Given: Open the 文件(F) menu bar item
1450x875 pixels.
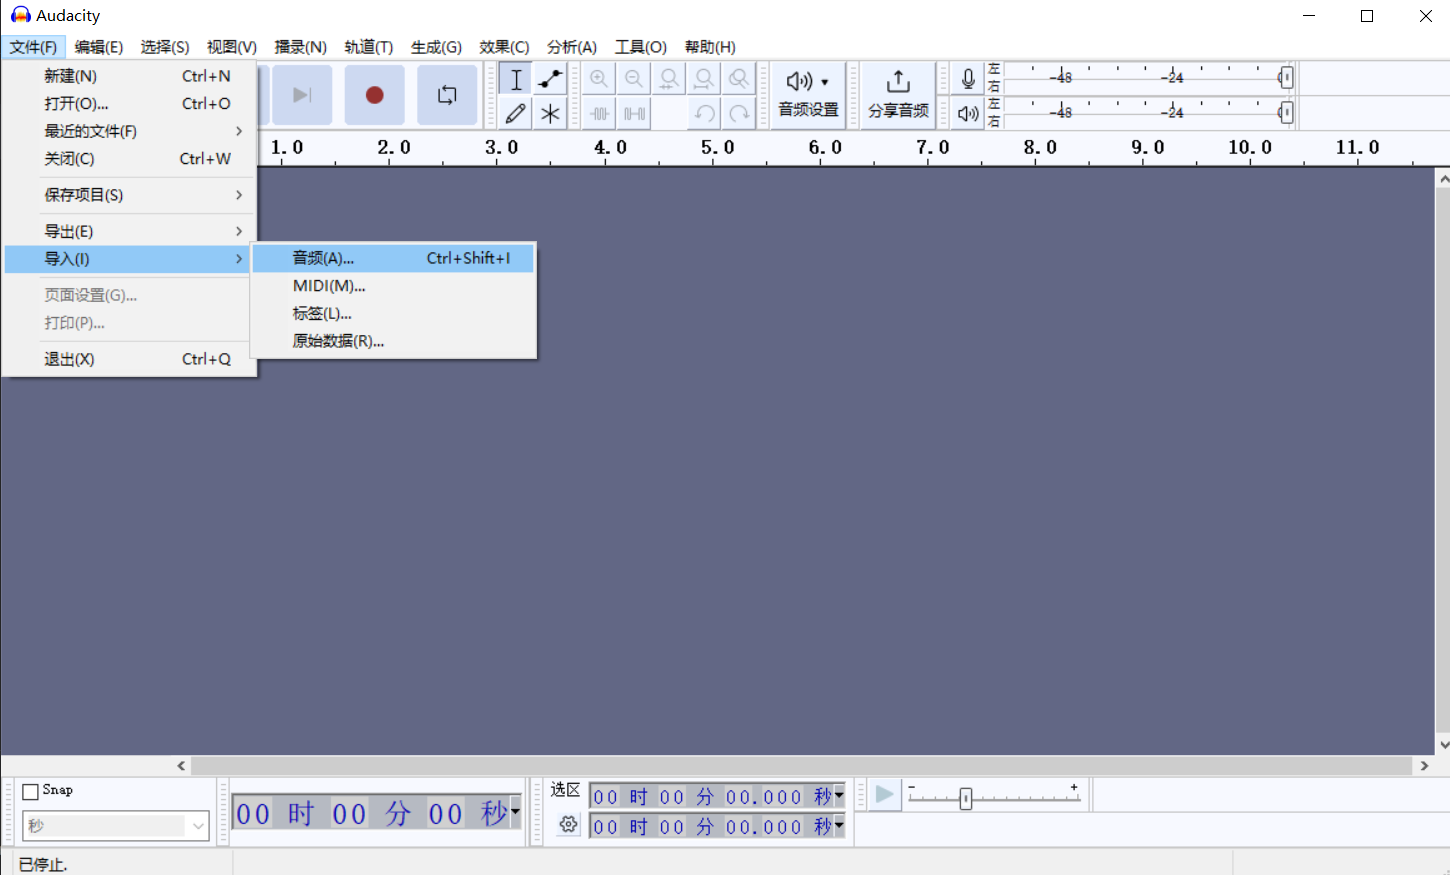Looking at the screenshot, I should coord(33,47).
